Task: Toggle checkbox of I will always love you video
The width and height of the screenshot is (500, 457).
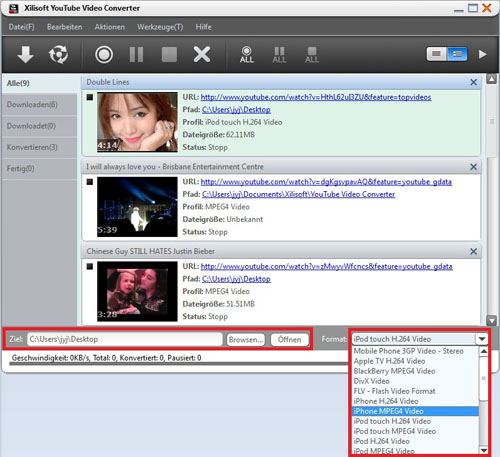Action: 90,182
